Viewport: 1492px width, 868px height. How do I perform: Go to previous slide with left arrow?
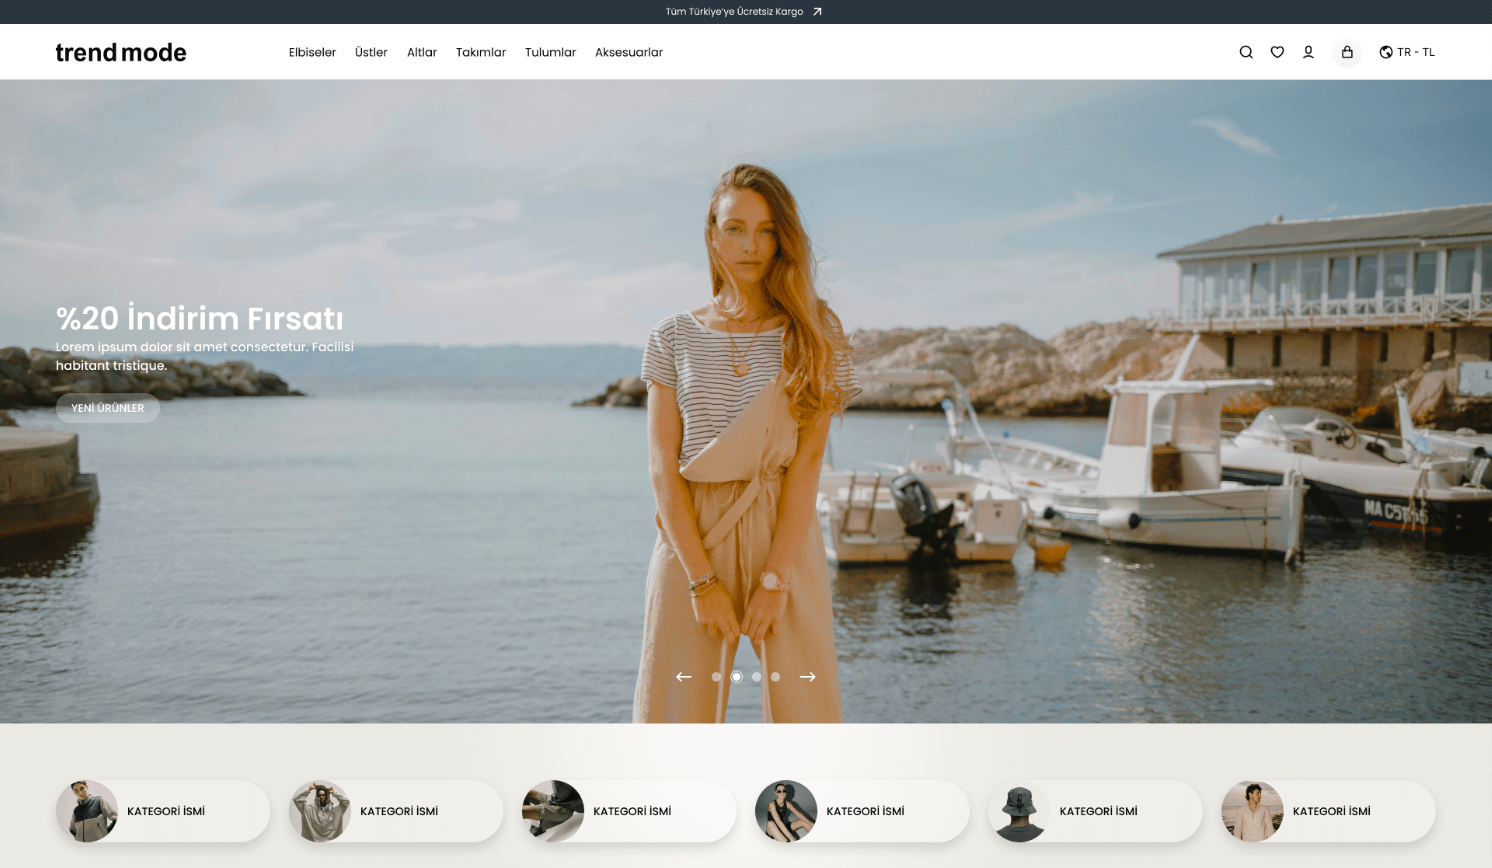(684, 677)
